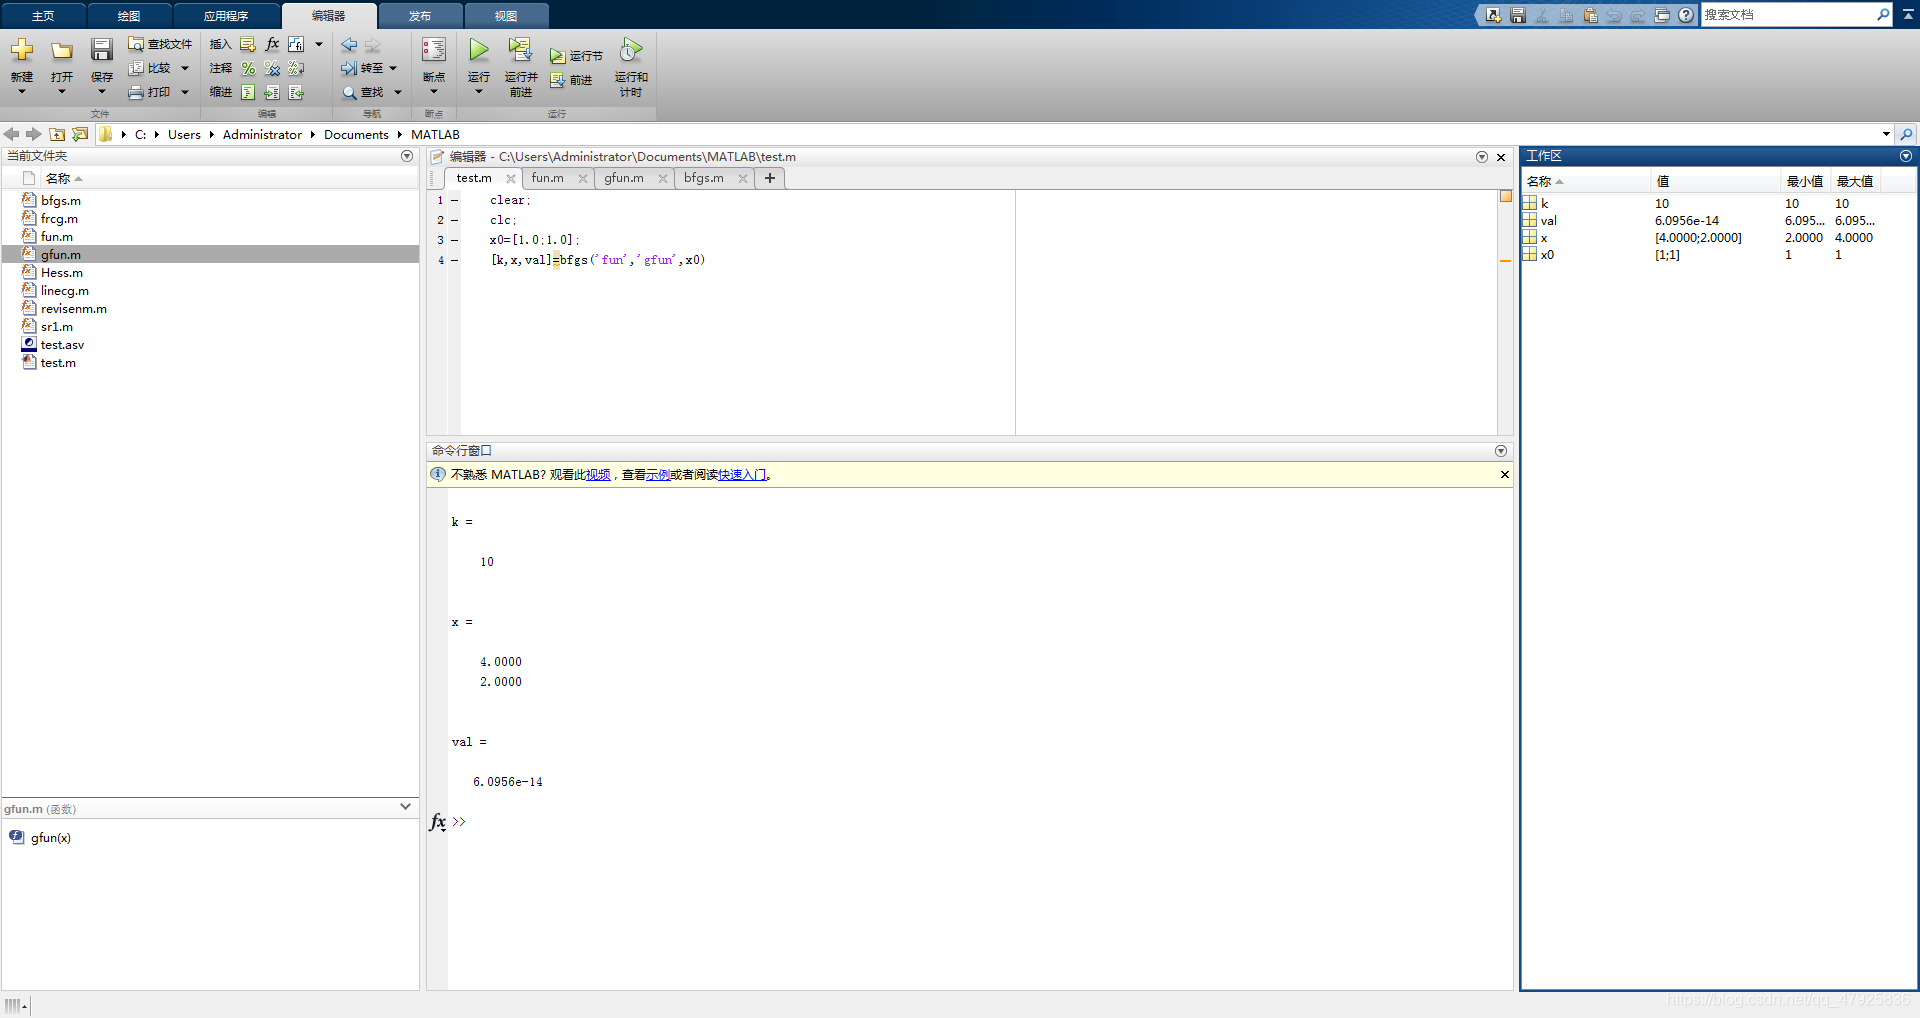1920x1018 pixels.
Task: Click the Switch Windows icon
Action: point(1662,15)
